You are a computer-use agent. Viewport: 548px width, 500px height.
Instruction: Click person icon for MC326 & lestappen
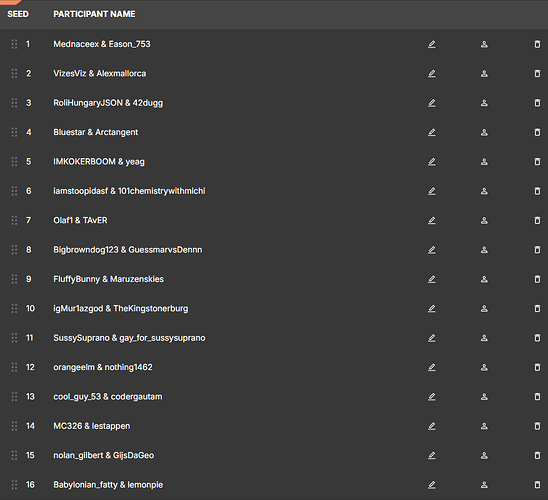pos(484,426)
